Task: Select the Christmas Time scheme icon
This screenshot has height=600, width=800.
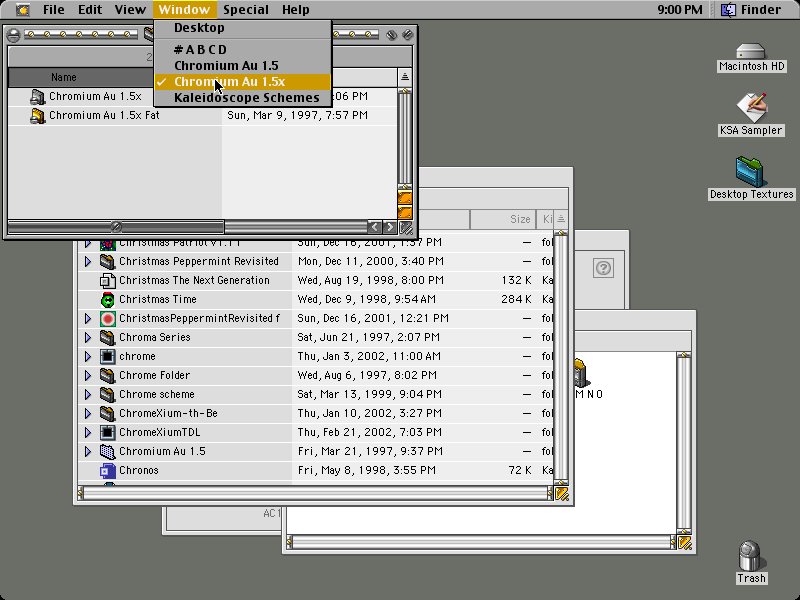Action: coord(107,299)
